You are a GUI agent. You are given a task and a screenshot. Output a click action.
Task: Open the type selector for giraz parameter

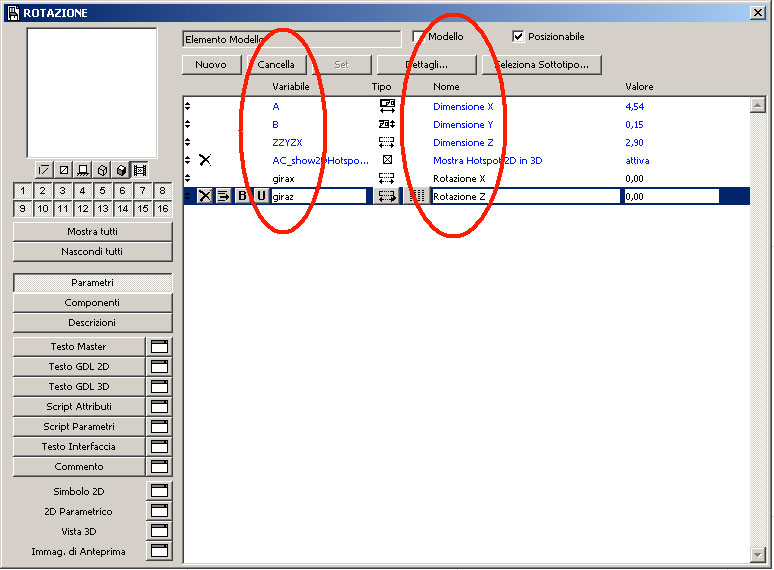tap(387, 197)
